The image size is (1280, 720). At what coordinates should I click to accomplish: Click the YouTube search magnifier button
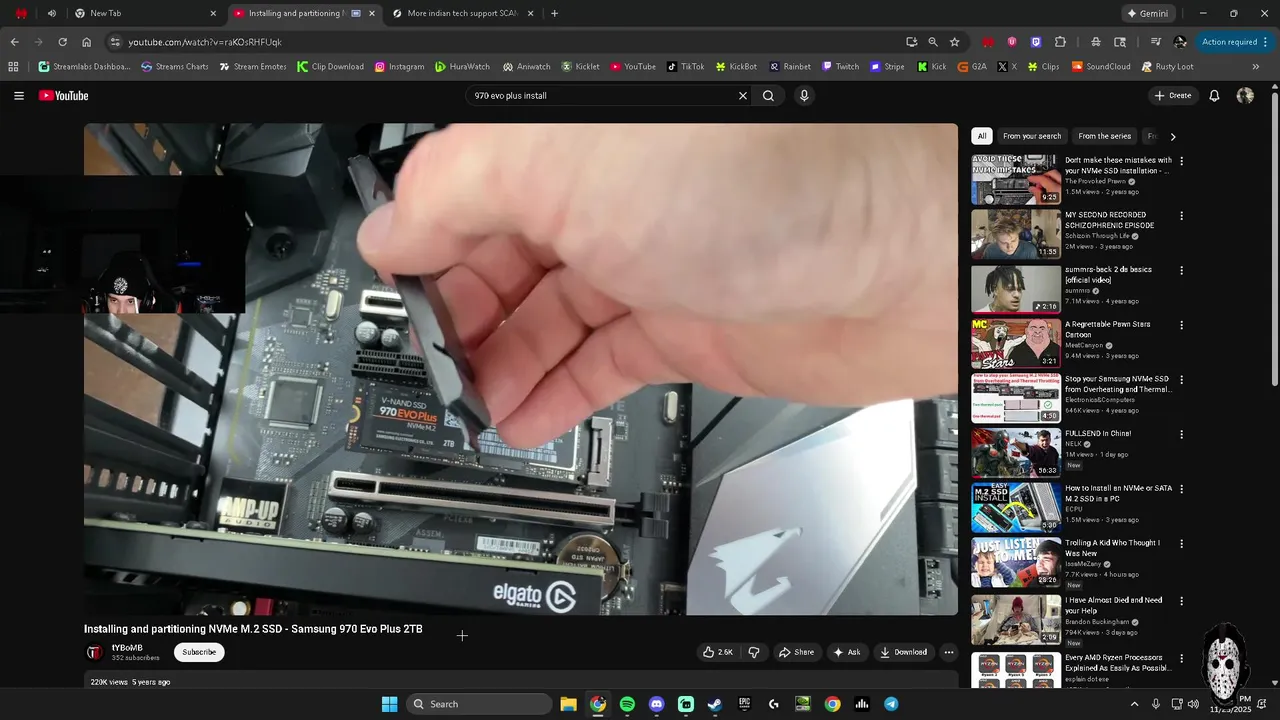tap(768, 96)
